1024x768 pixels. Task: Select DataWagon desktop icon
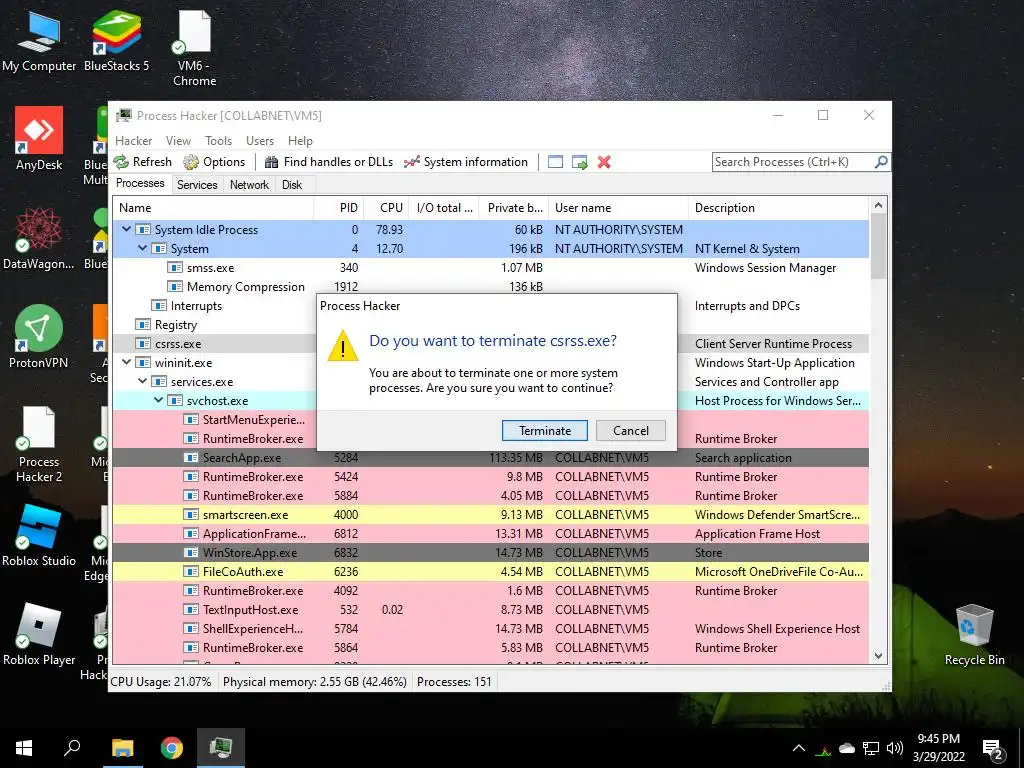[39, 238]
